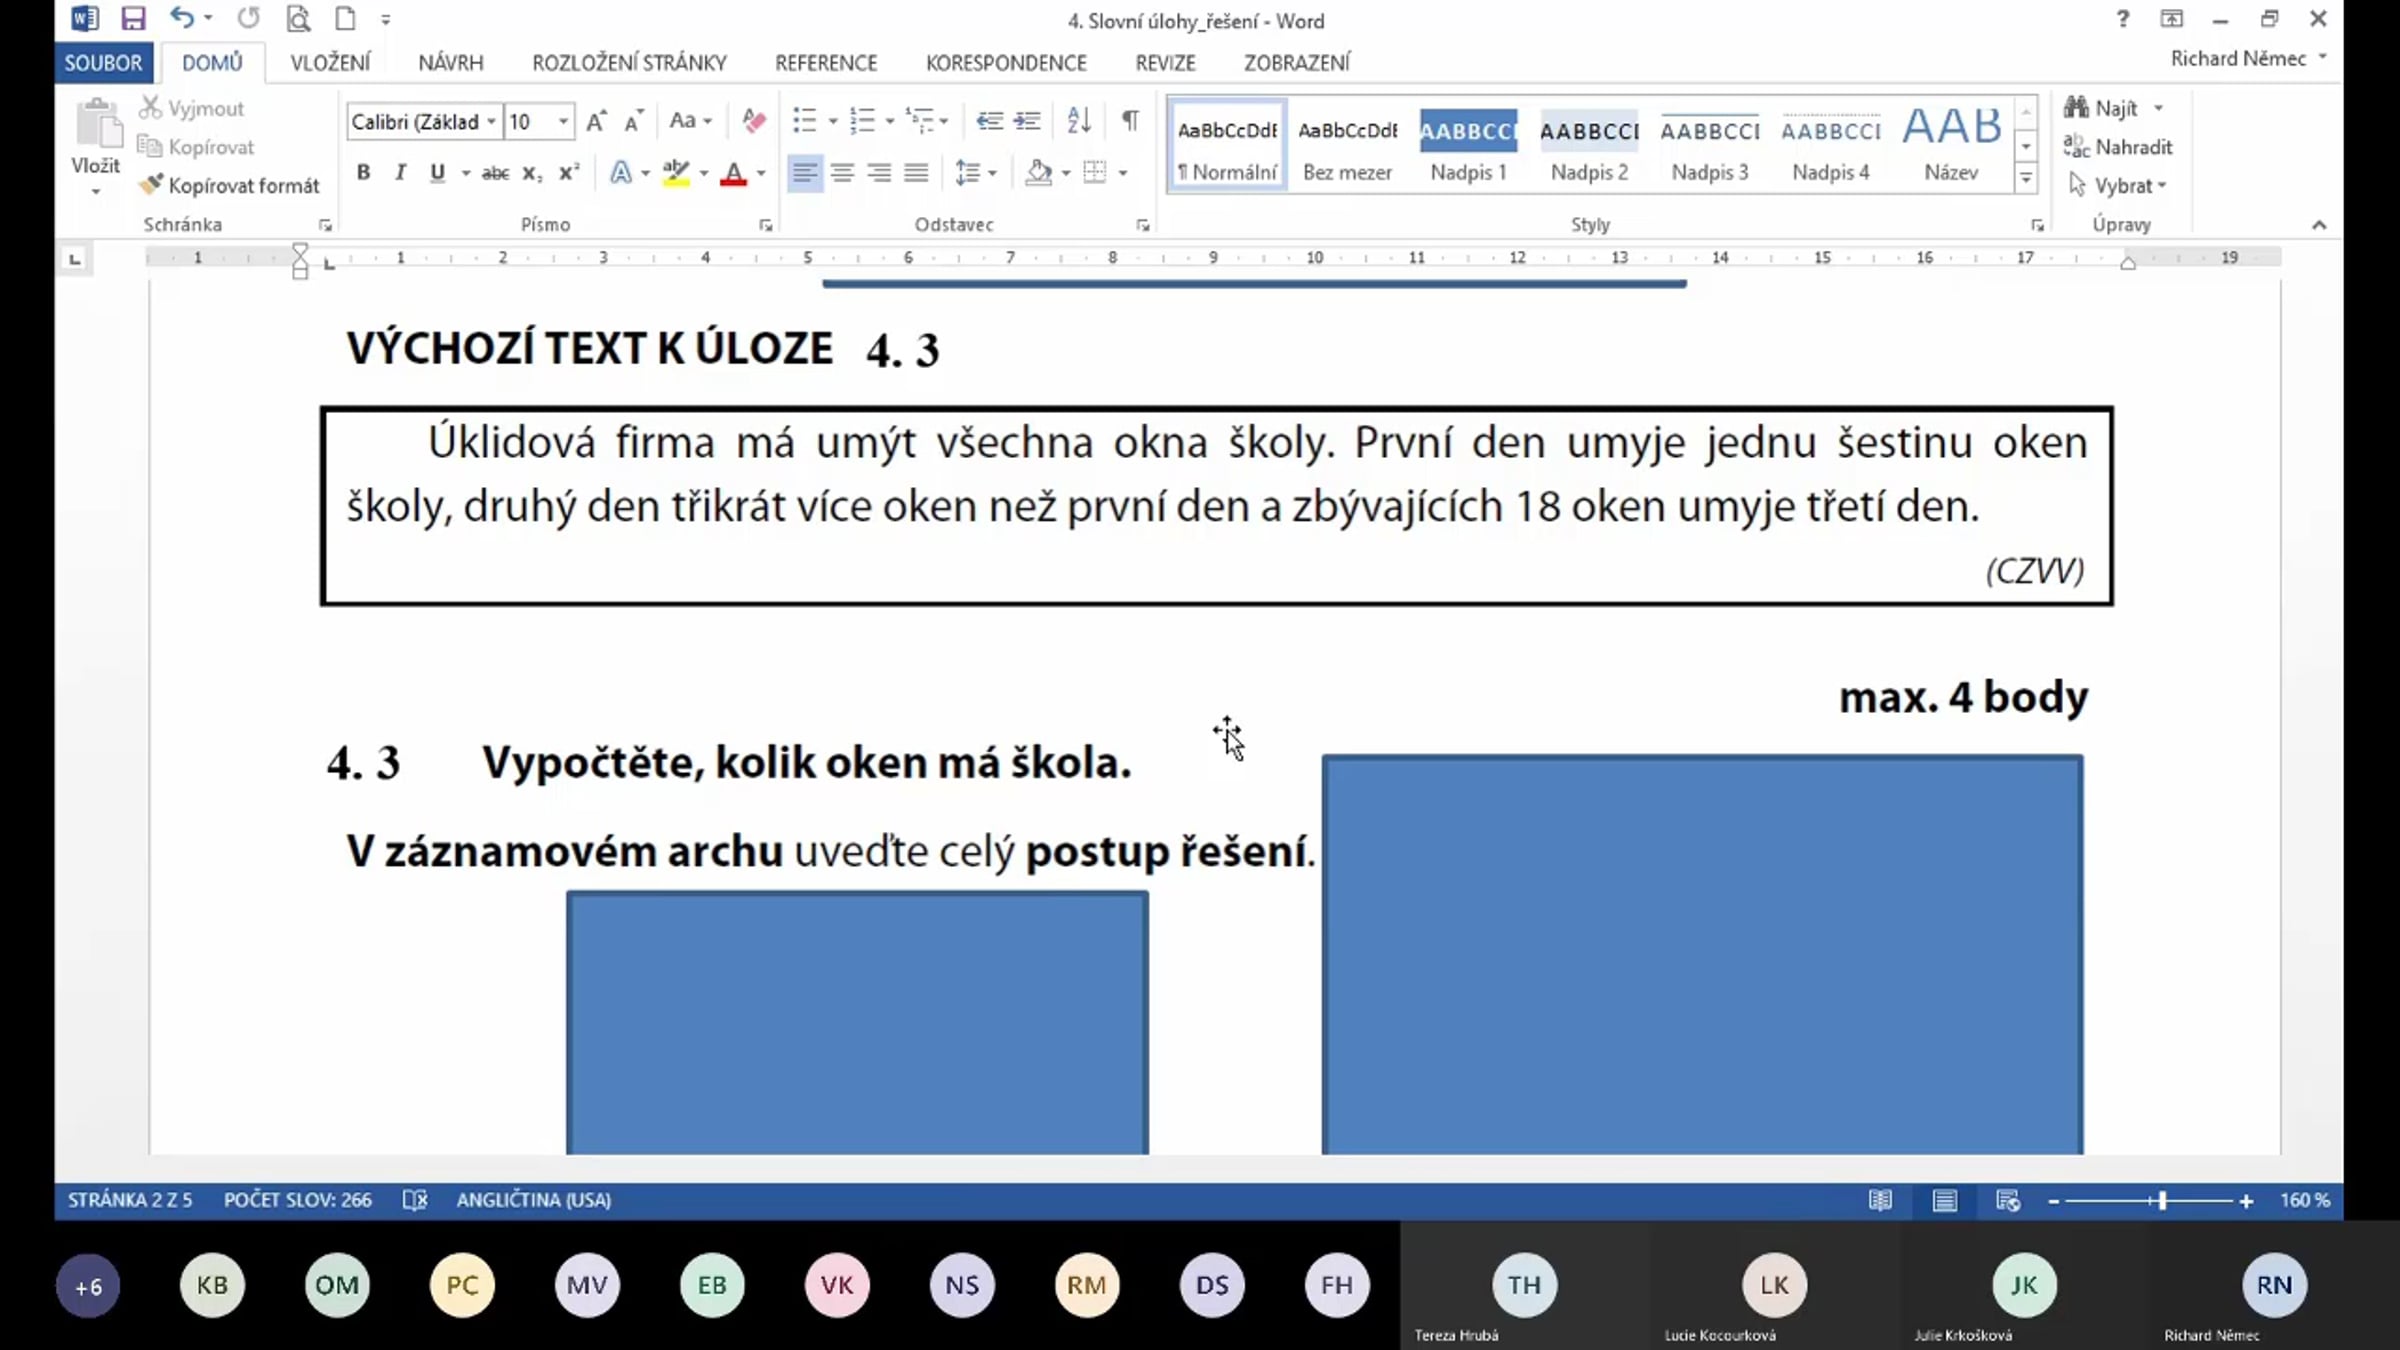Expand the Change Case menu

click(x=690, y=121)
